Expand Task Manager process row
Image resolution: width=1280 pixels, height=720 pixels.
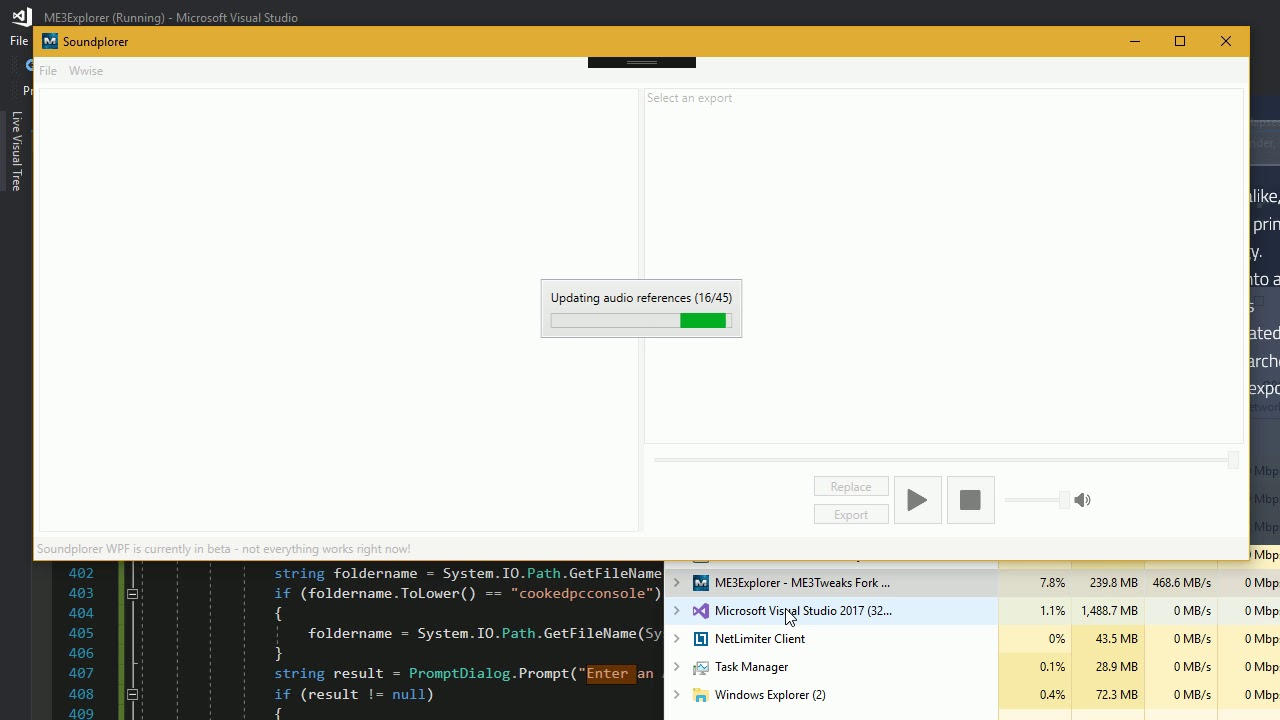[677, 667]
